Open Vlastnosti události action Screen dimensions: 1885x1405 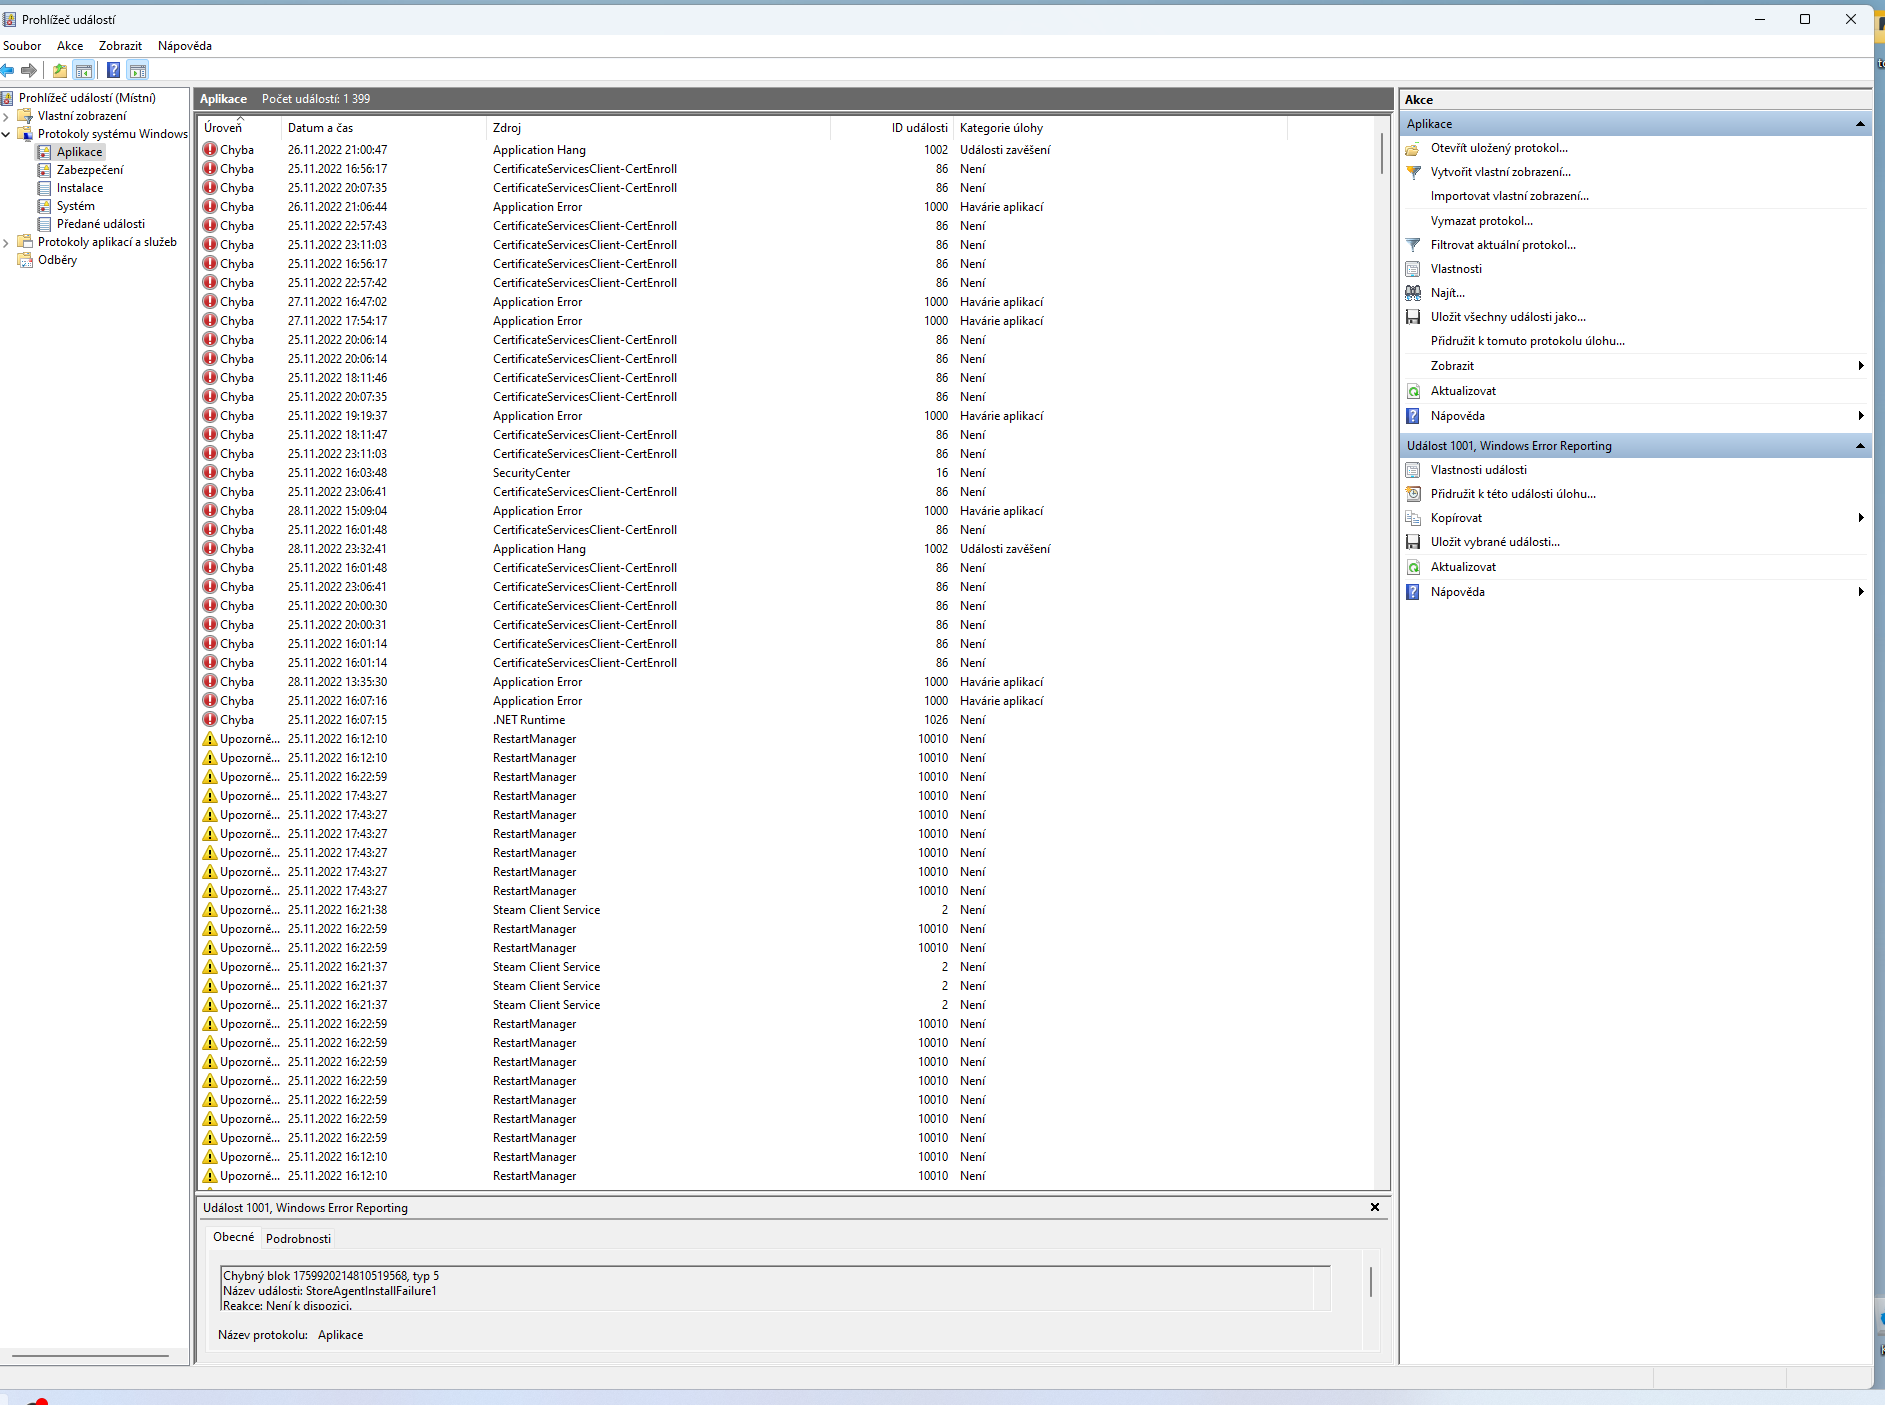click(1478, 470)
